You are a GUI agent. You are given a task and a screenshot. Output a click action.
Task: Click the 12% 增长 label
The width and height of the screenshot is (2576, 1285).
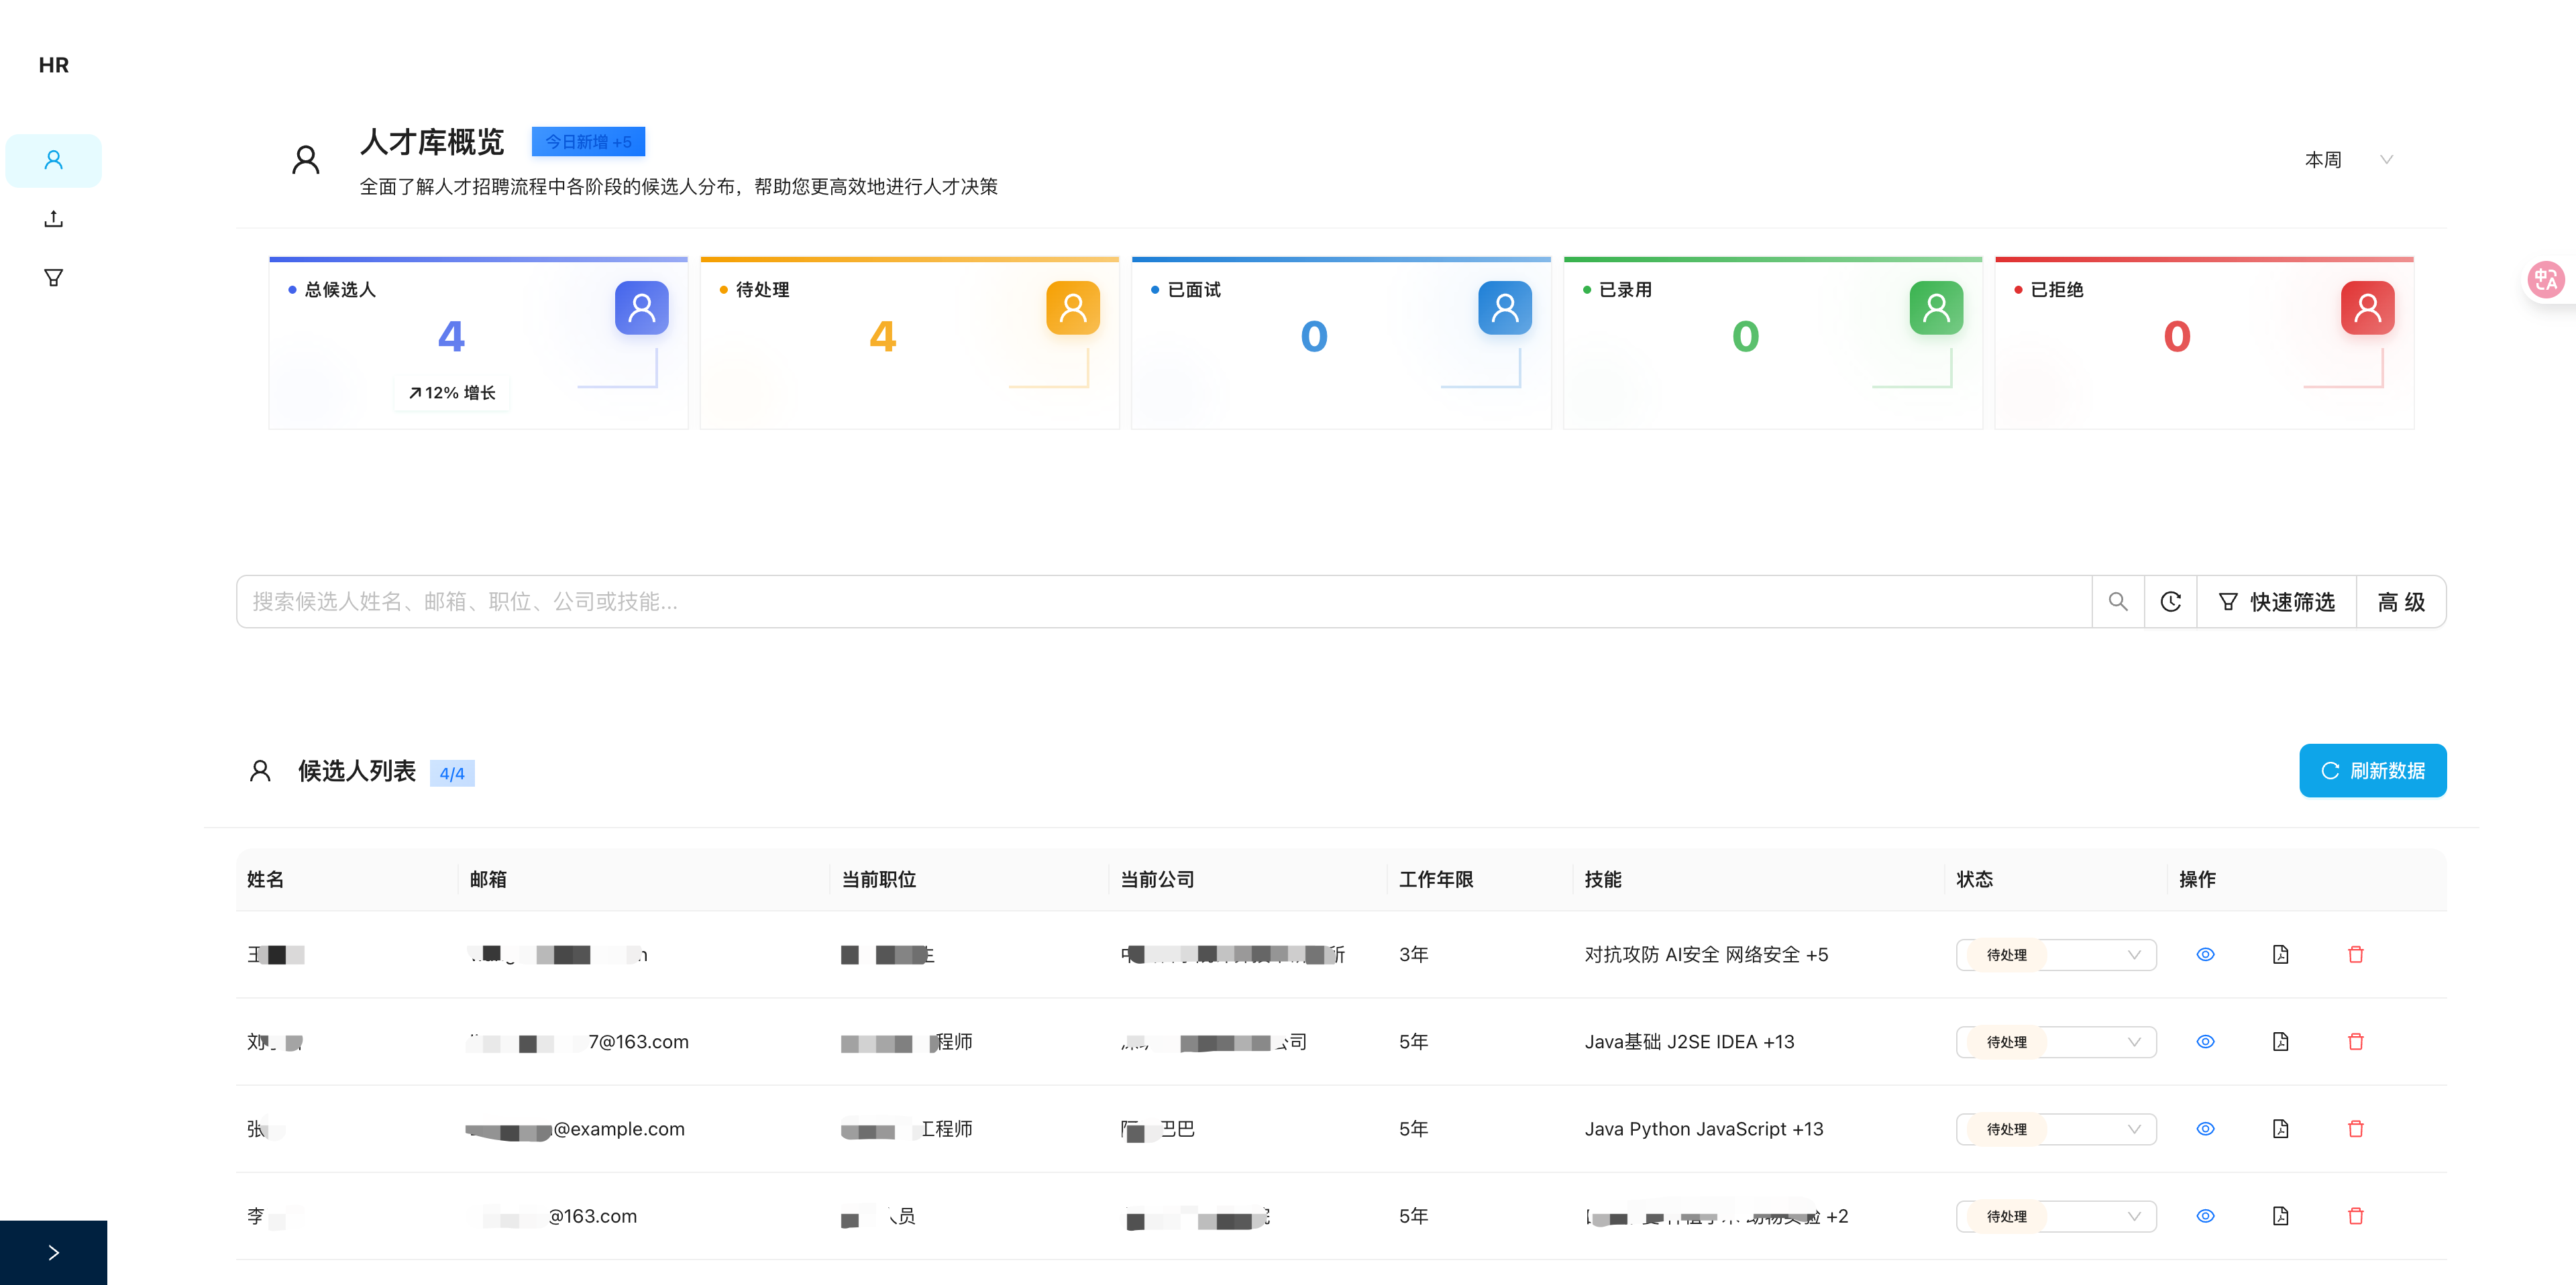click(452, 393)
